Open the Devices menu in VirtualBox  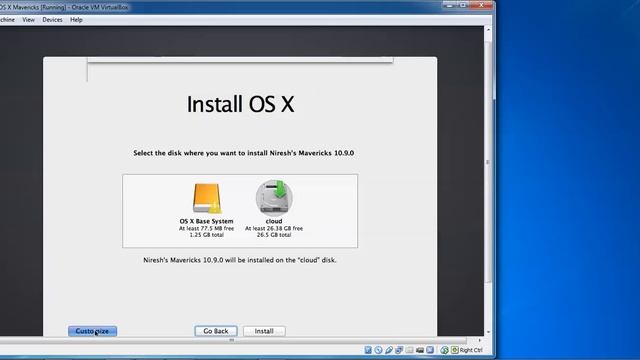(x=52, y=20)
